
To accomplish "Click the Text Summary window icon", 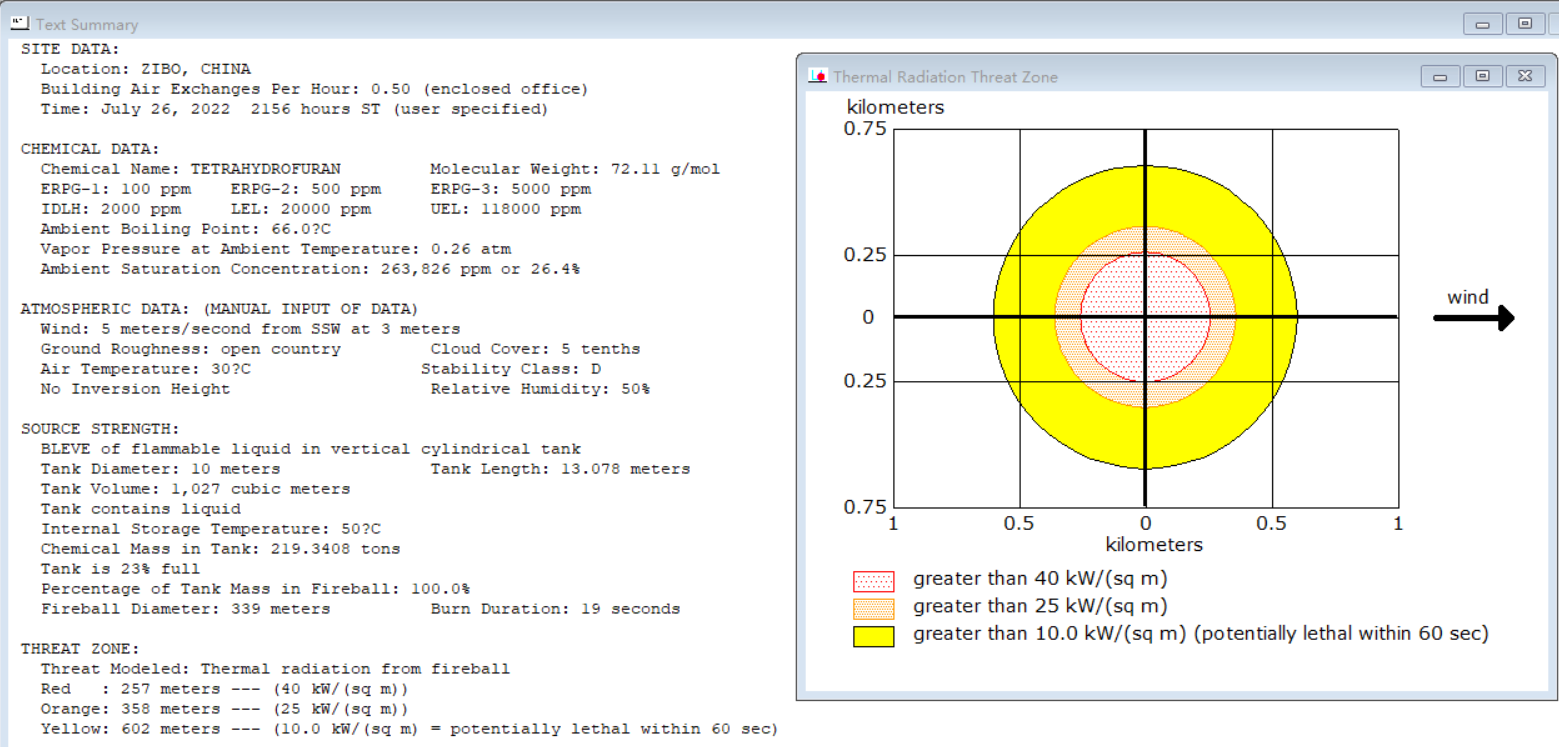I will click(19, 24).
